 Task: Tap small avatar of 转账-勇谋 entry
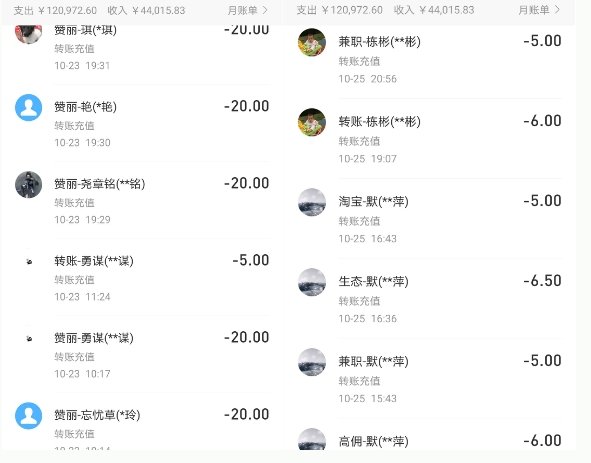click(x=29, y=261)
